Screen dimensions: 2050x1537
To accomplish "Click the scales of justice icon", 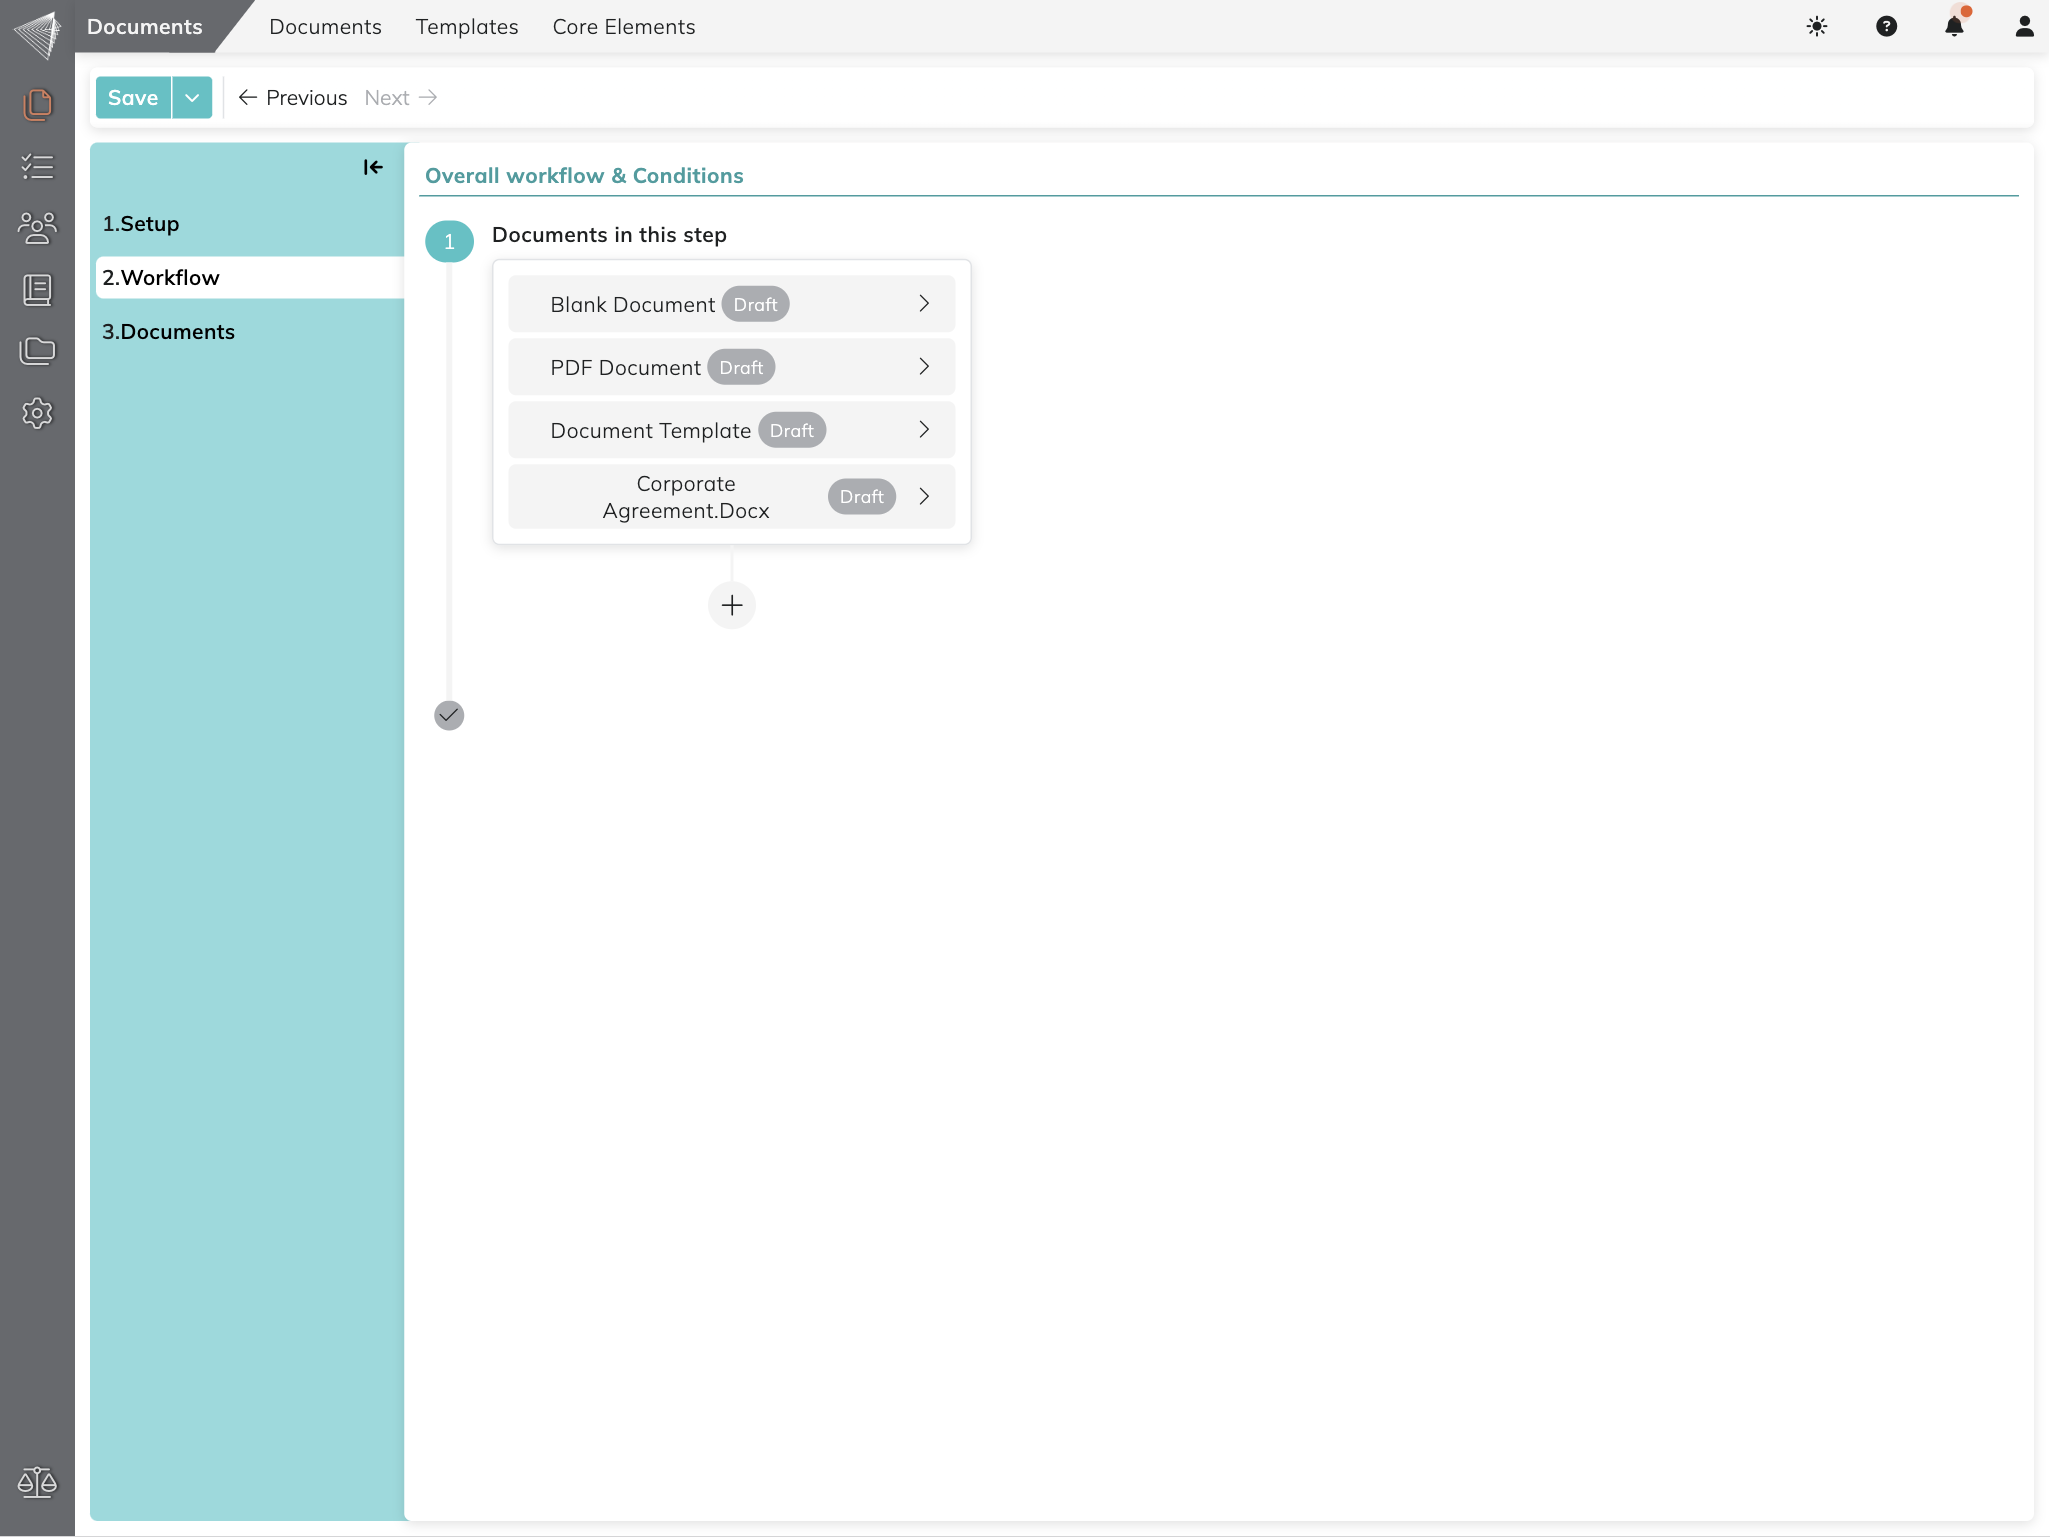I will coord(37,1482).
